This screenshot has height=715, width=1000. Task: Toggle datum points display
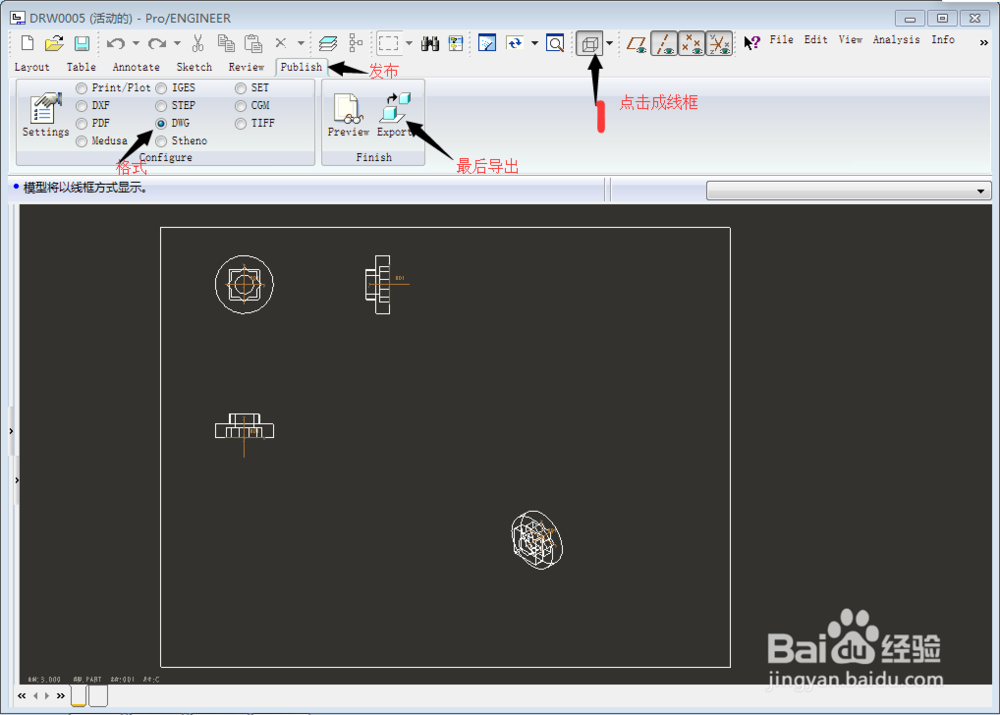[x=691, y=43]
